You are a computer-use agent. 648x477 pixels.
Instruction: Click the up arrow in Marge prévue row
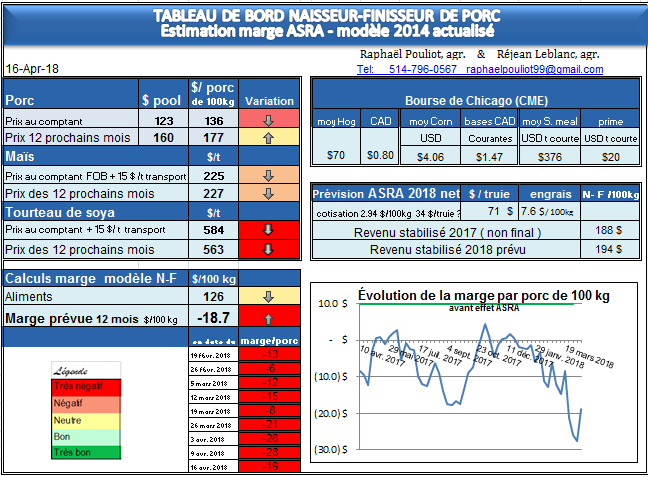pyautogui.click(x=268, y=318)
